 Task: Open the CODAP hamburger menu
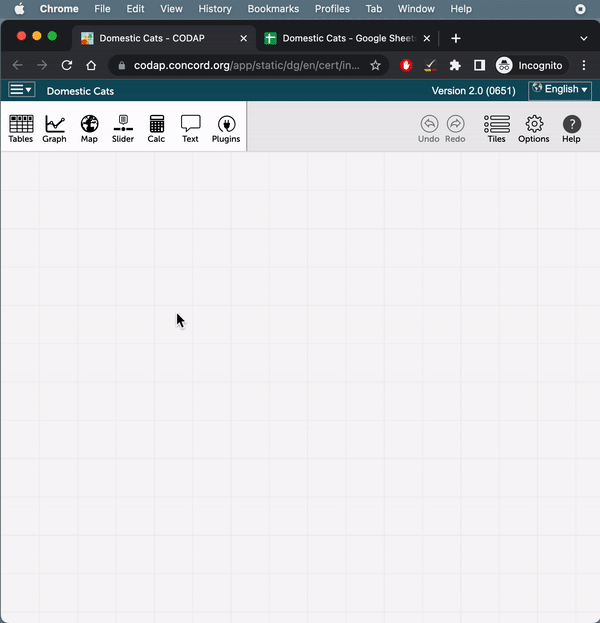[x=21, y=89]
